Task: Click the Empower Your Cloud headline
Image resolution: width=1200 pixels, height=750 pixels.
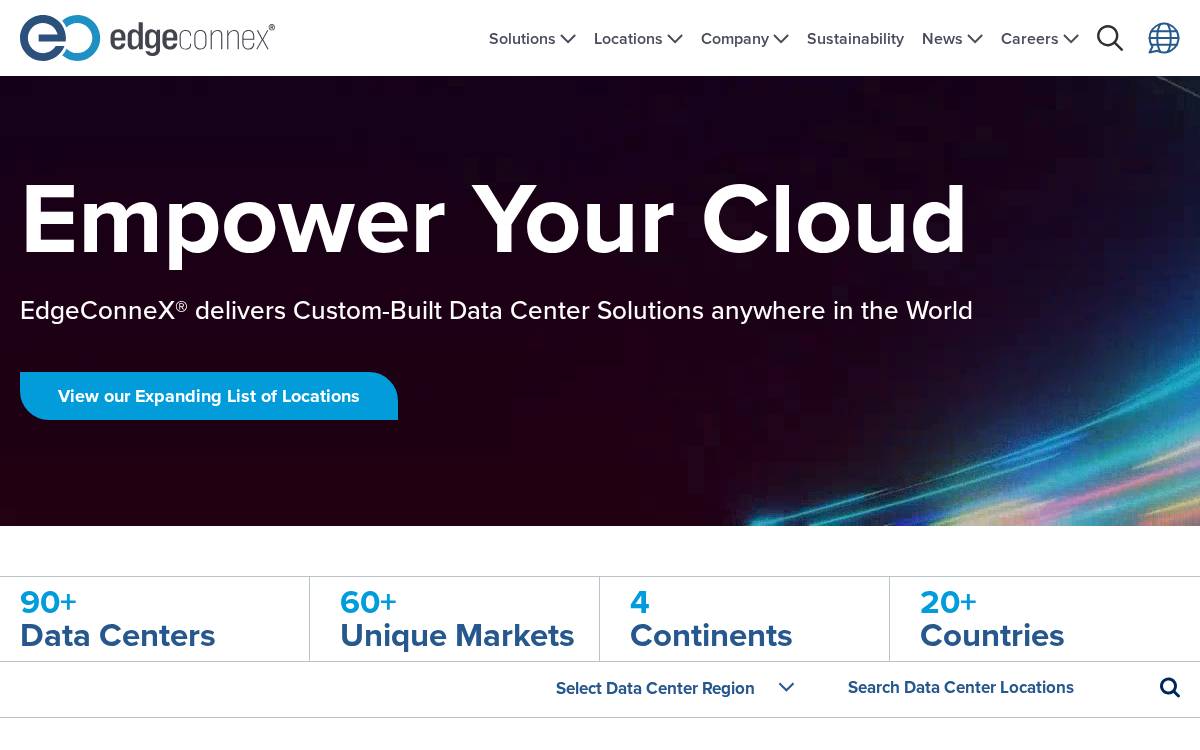Action: pyautogui.click(x=494, y=220)
